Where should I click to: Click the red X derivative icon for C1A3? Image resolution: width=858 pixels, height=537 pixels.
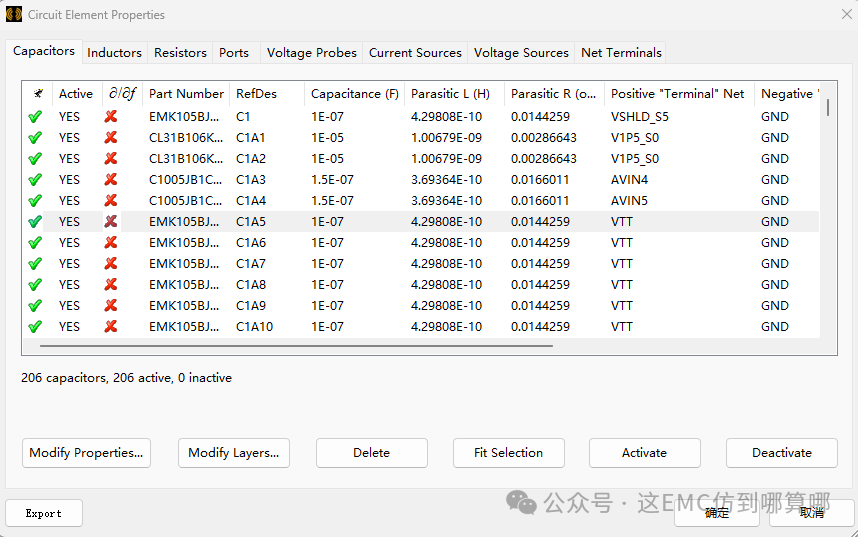click(111, 179)
